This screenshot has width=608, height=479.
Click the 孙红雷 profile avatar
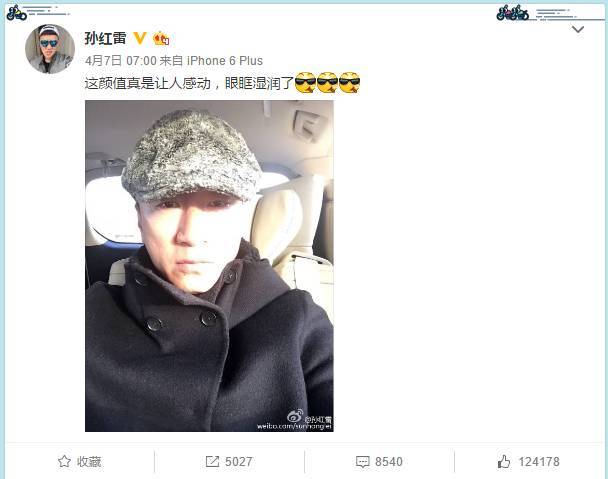click(x=50, y=49)
